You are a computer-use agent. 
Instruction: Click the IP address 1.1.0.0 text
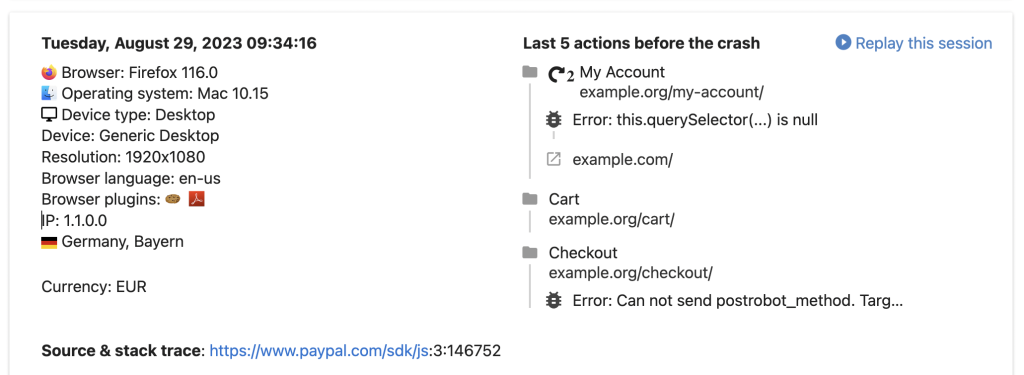86,220
